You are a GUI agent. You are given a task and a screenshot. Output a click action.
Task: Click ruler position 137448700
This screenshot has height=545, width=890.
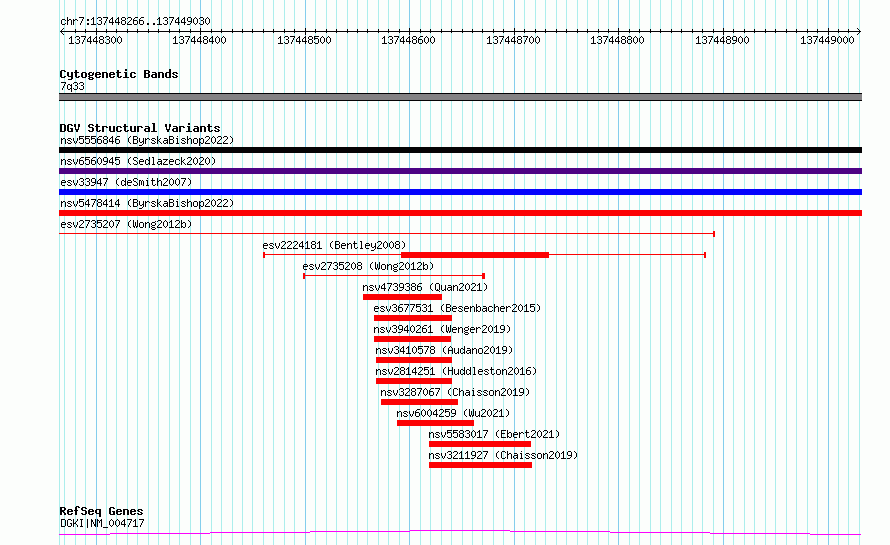point(514,40)
